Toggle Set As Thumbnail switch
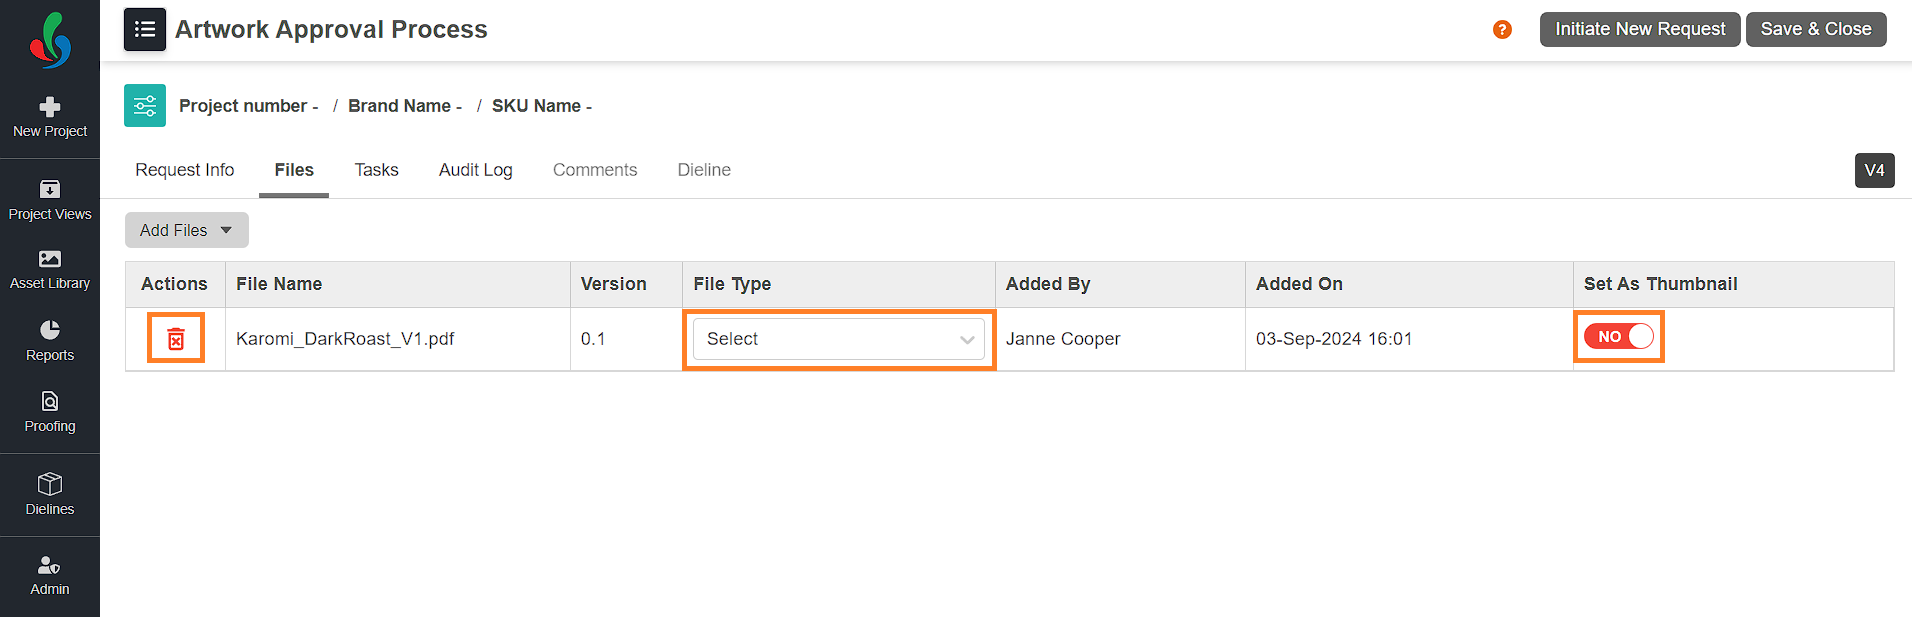The height and width of the screenshot is (617, 1912). point(1619,337)
